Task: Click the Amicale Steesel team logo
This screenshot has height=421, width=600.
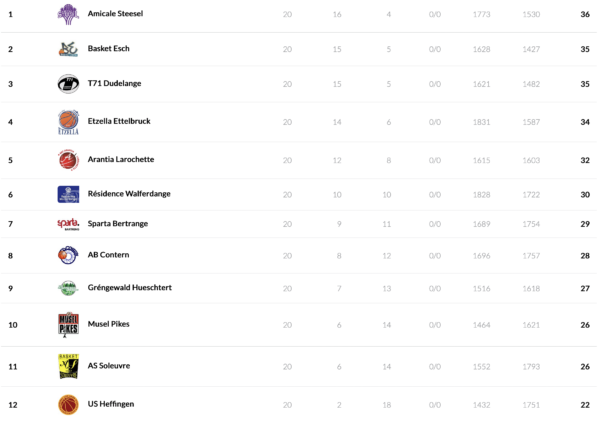Action: click(68, 15)
